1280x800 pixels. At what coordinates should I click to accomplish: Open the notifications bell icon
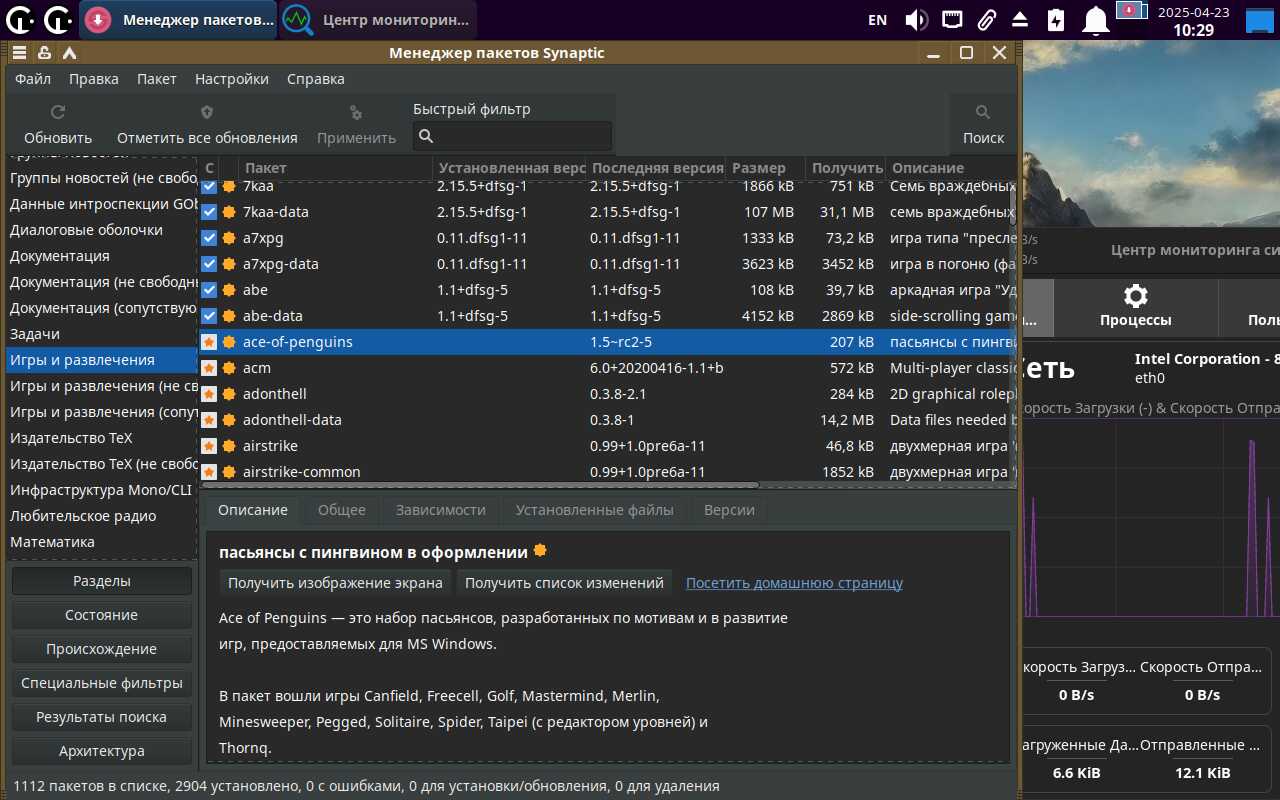1097,19
